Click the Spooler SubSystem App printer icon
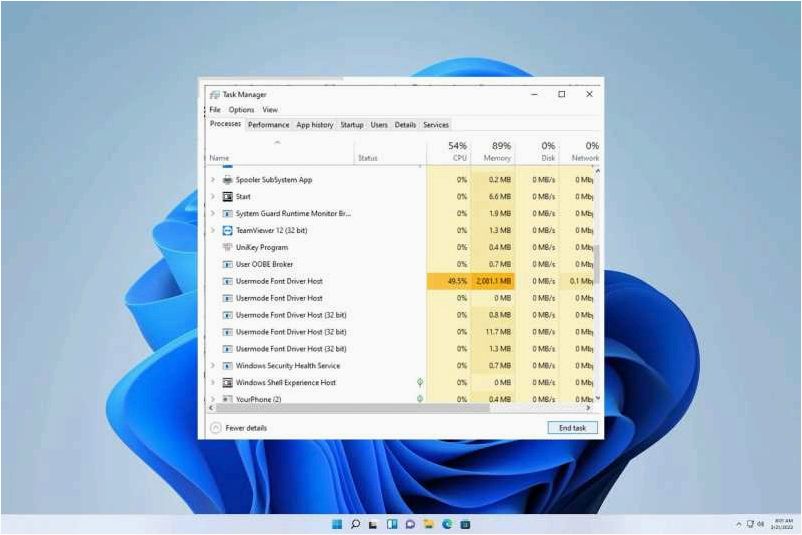Screen dimensions: 802x535 click(x=228, y=180)
